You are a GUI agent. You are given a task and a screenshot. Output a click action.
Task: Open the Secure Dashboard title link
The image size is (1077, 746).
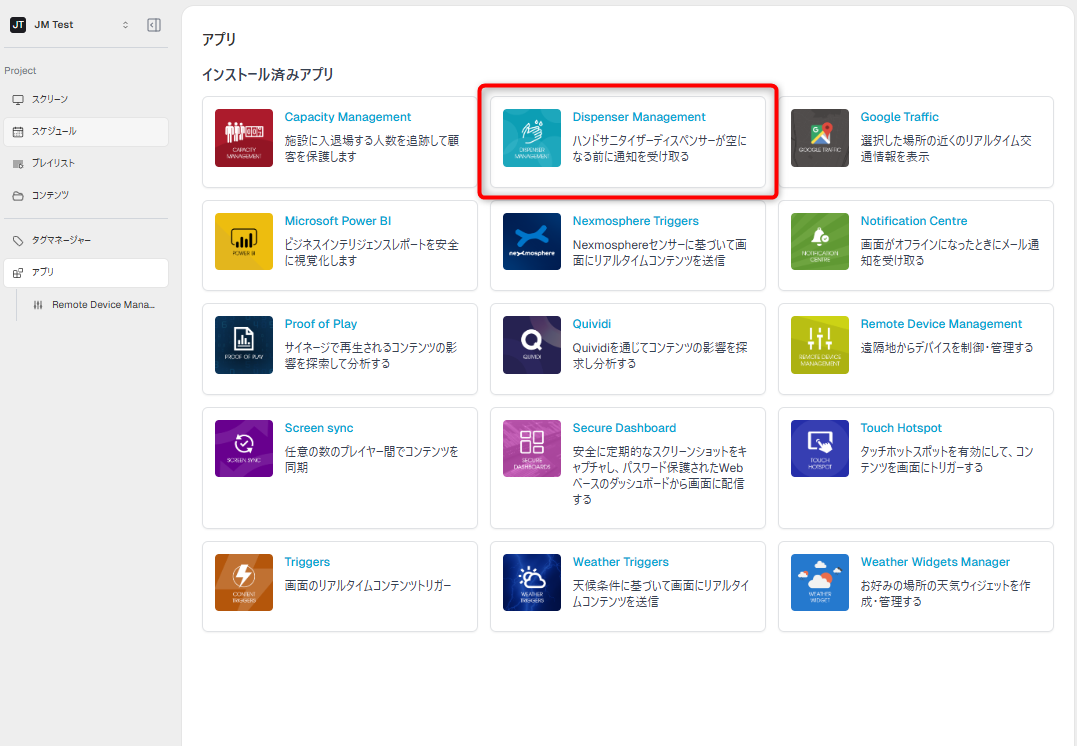click(624, 427)
